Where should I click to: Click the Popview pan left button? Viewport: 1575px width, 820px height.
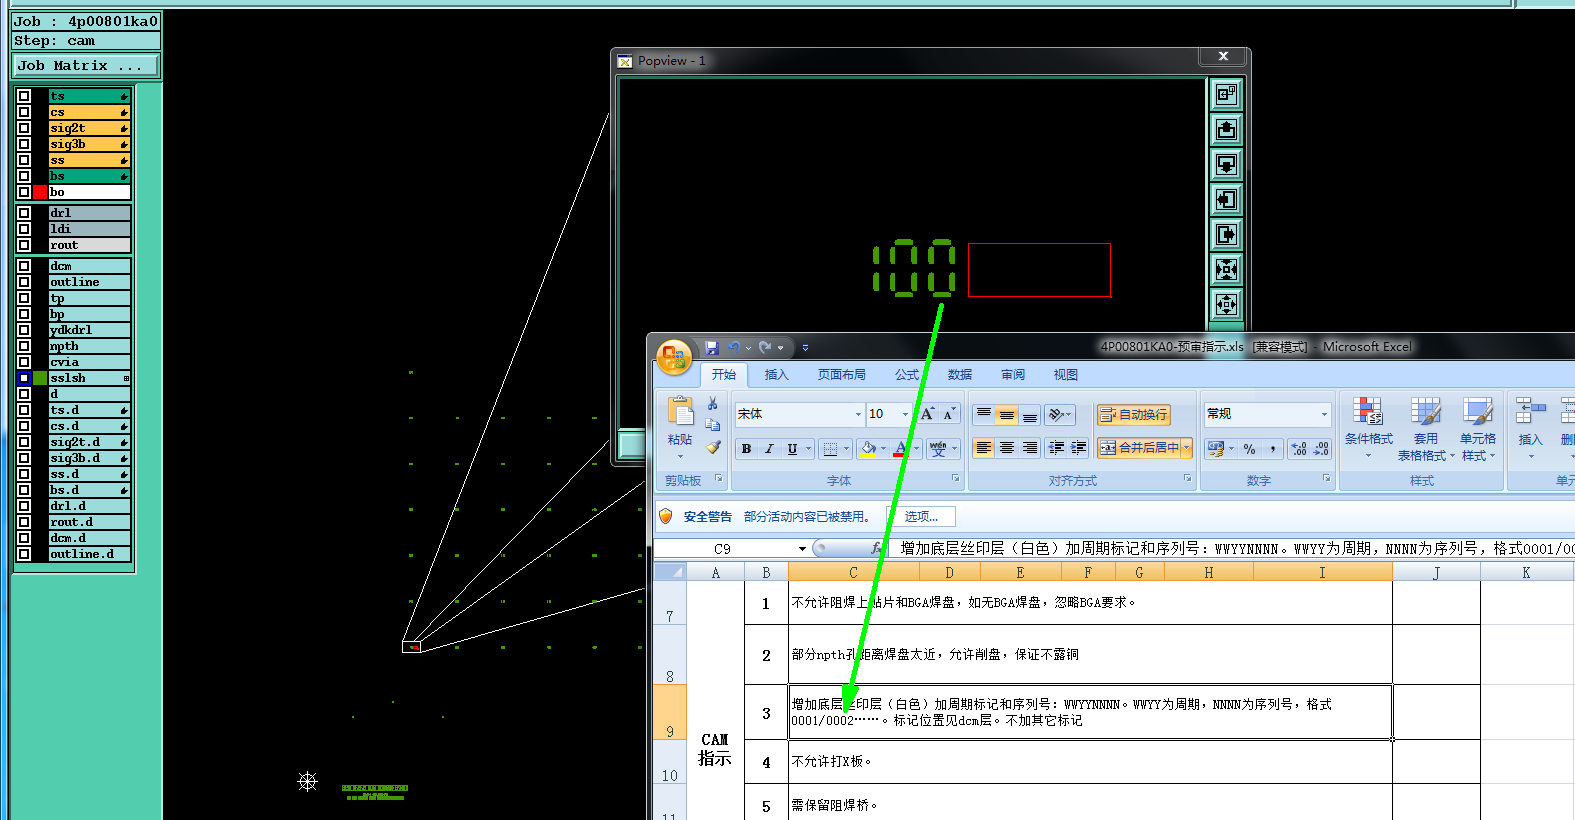(x=1226, y=199)
